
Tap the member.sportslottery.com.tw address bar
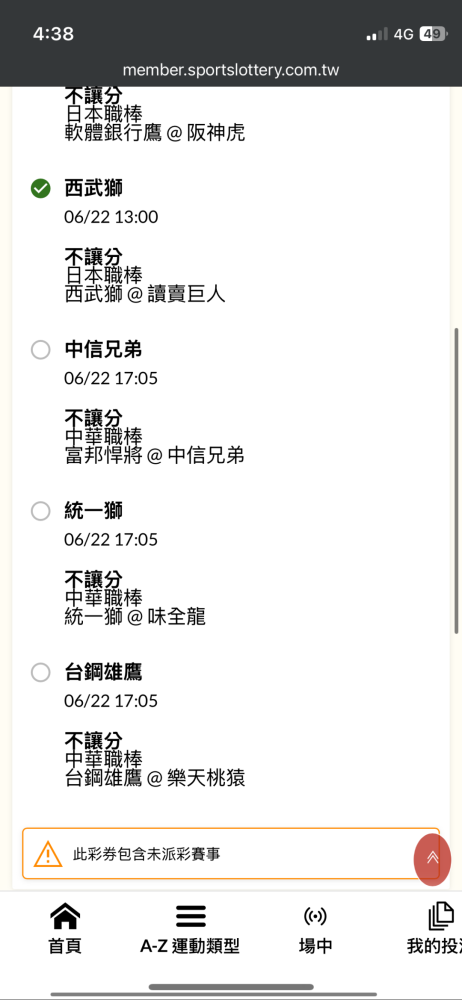[231, 70]
